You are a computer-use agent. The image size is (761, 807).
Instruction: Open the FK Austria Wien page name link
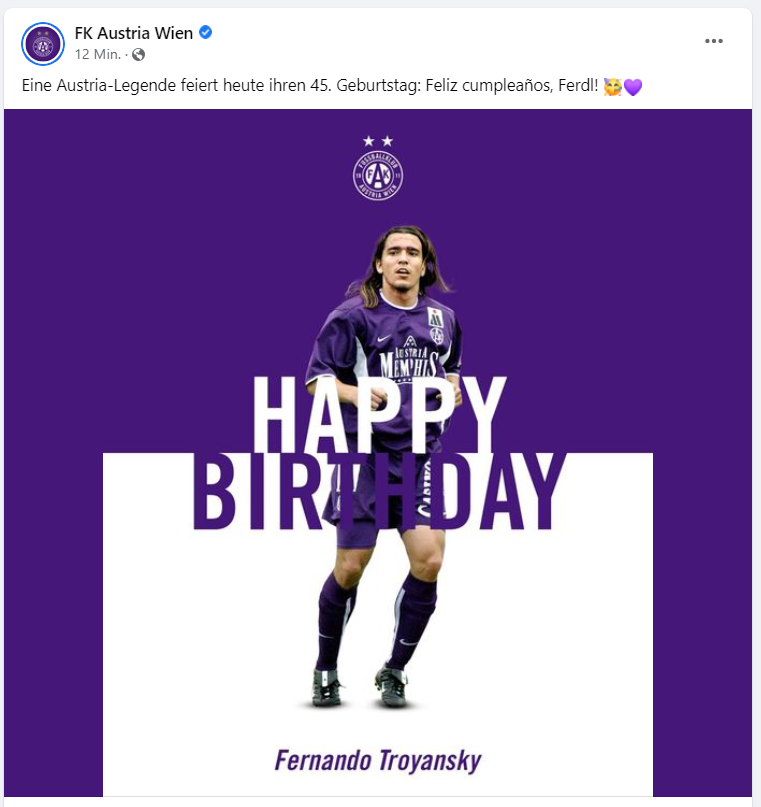133,33
